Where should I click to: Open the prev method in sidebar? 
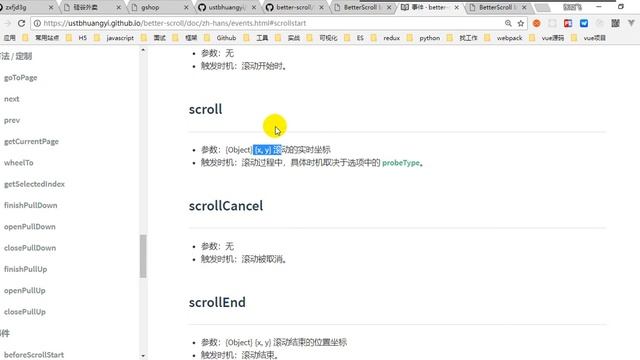click(x=12, y=120)
